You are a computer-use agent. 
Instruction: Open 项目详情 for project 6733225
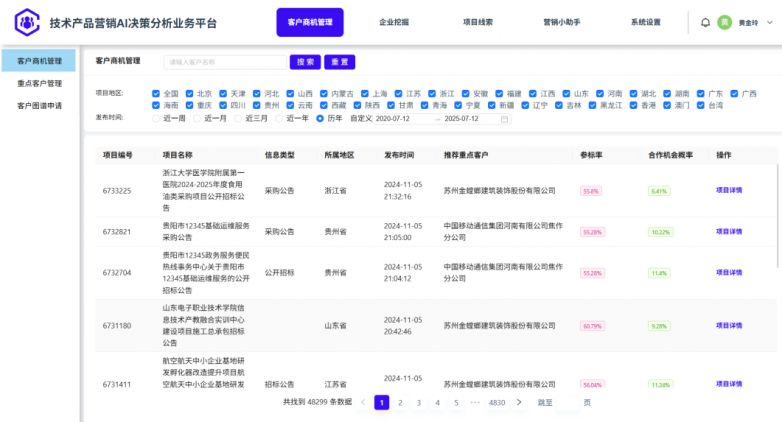729,189
